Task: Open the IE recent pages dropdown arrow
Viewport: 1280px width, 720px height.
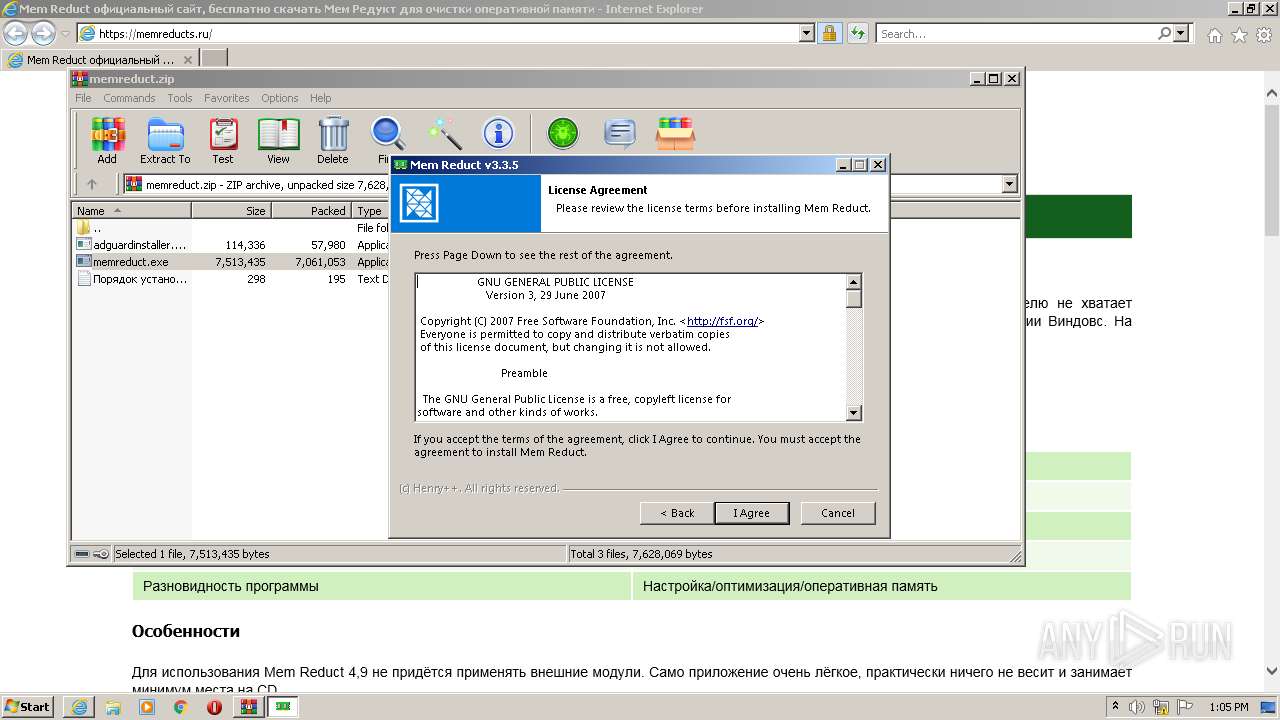Action: [65, 34]
